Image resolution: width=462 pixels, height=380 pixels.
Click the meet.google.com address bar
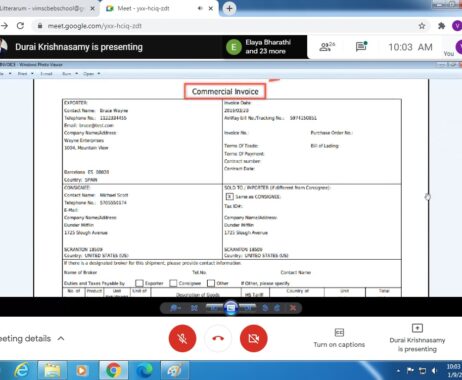pyautogui.click(x=227, y=26)
